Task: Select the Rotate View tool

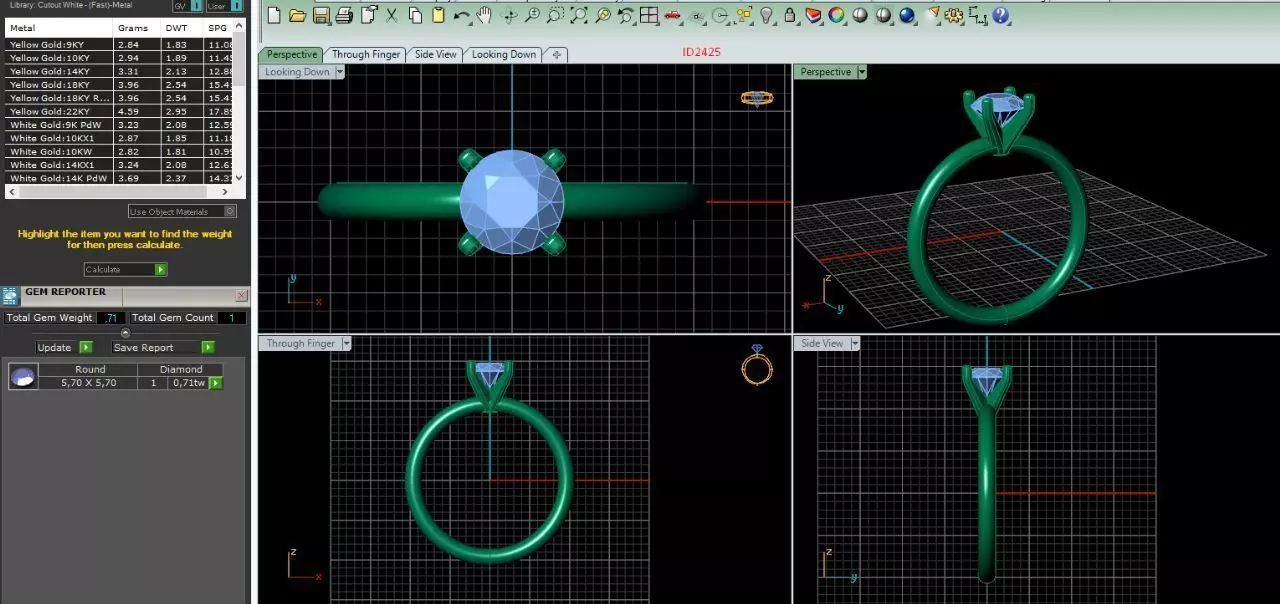Action: pos(510,15)
